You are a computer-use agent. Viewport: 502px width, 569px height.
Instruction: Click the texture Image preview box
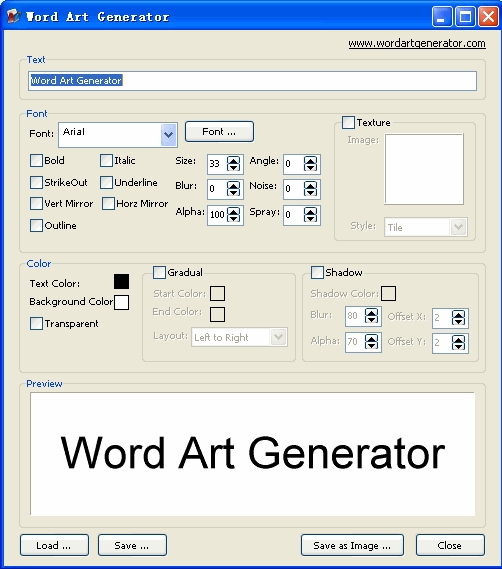(424, 169)
